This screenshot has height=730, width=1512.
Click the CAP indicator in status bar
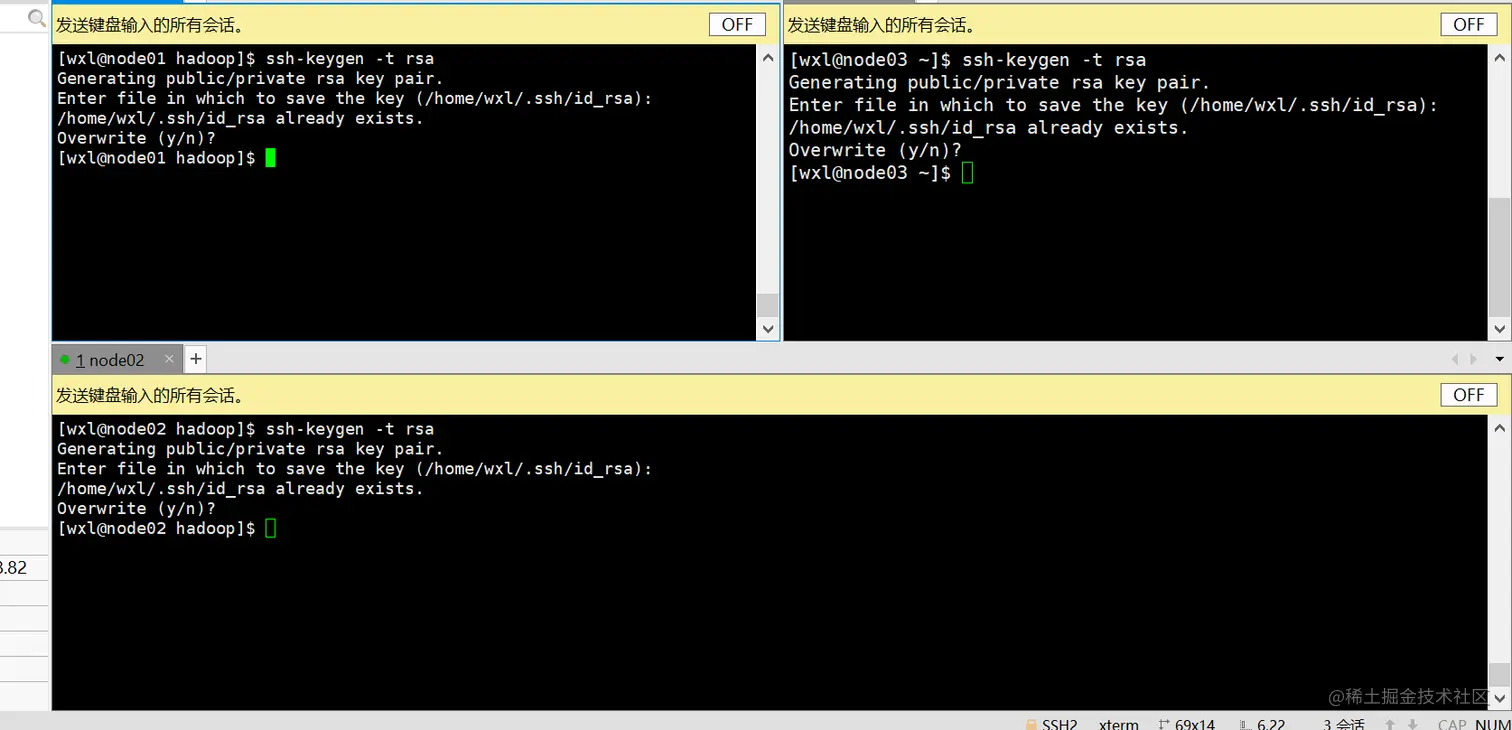click(x=1452, y=724)
